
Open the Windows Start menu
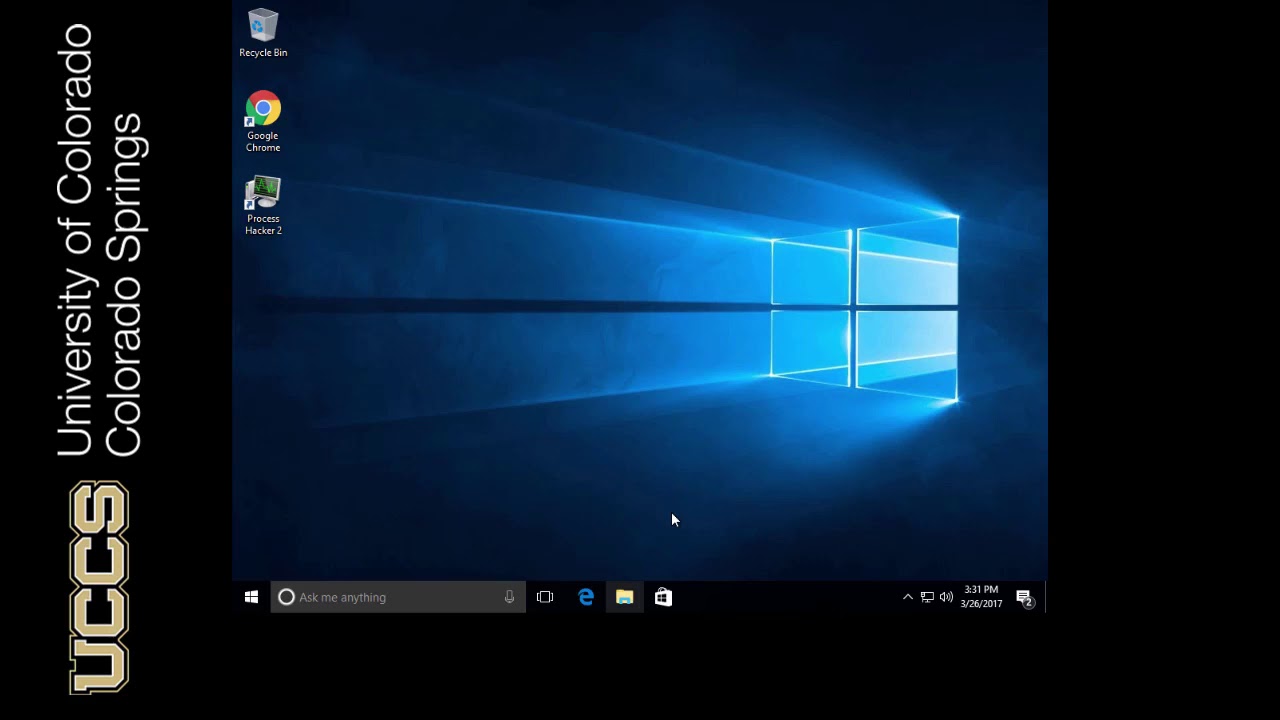click(x=251, y=597)
